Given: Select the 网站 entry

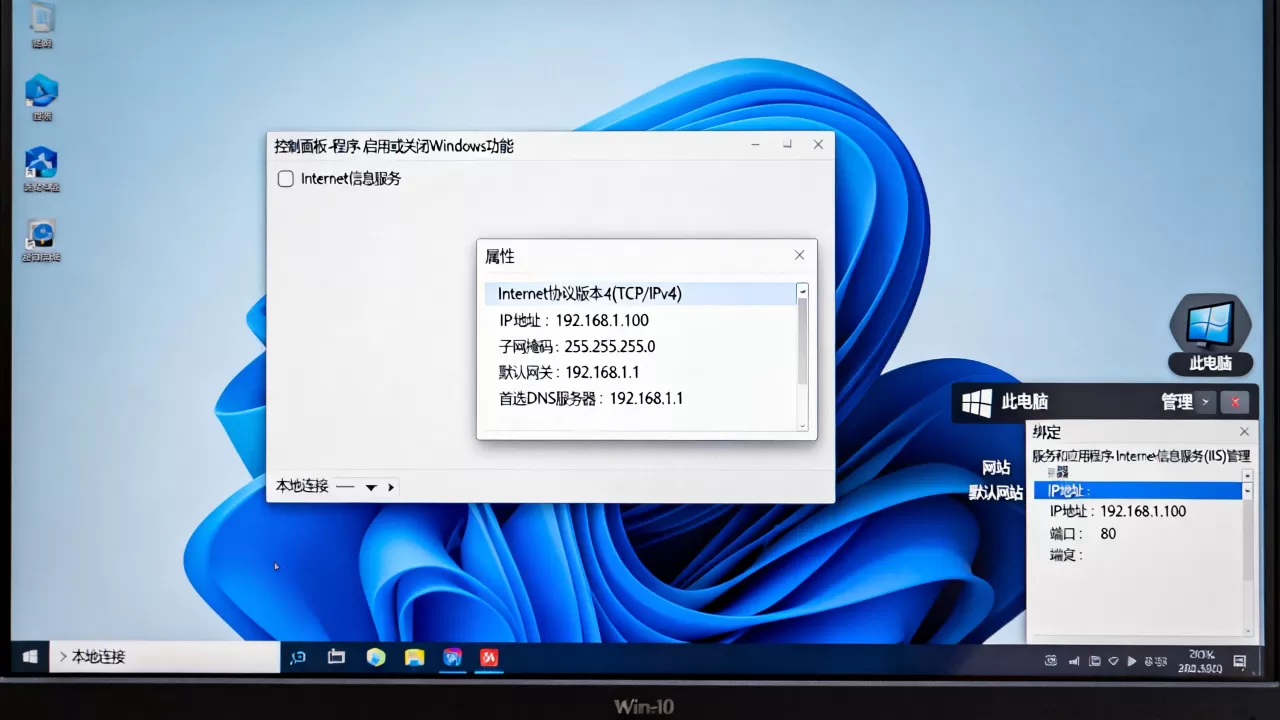Looking at the screenshot, I should [x=996, y=467].
